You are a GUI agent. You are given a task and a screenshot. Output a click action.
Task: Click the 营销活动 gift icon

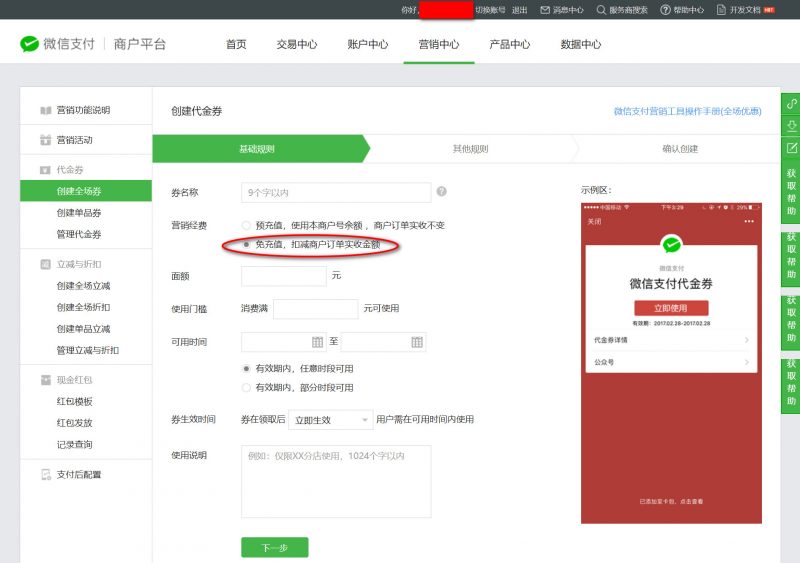pyautogui.click(x=45, y=140)
